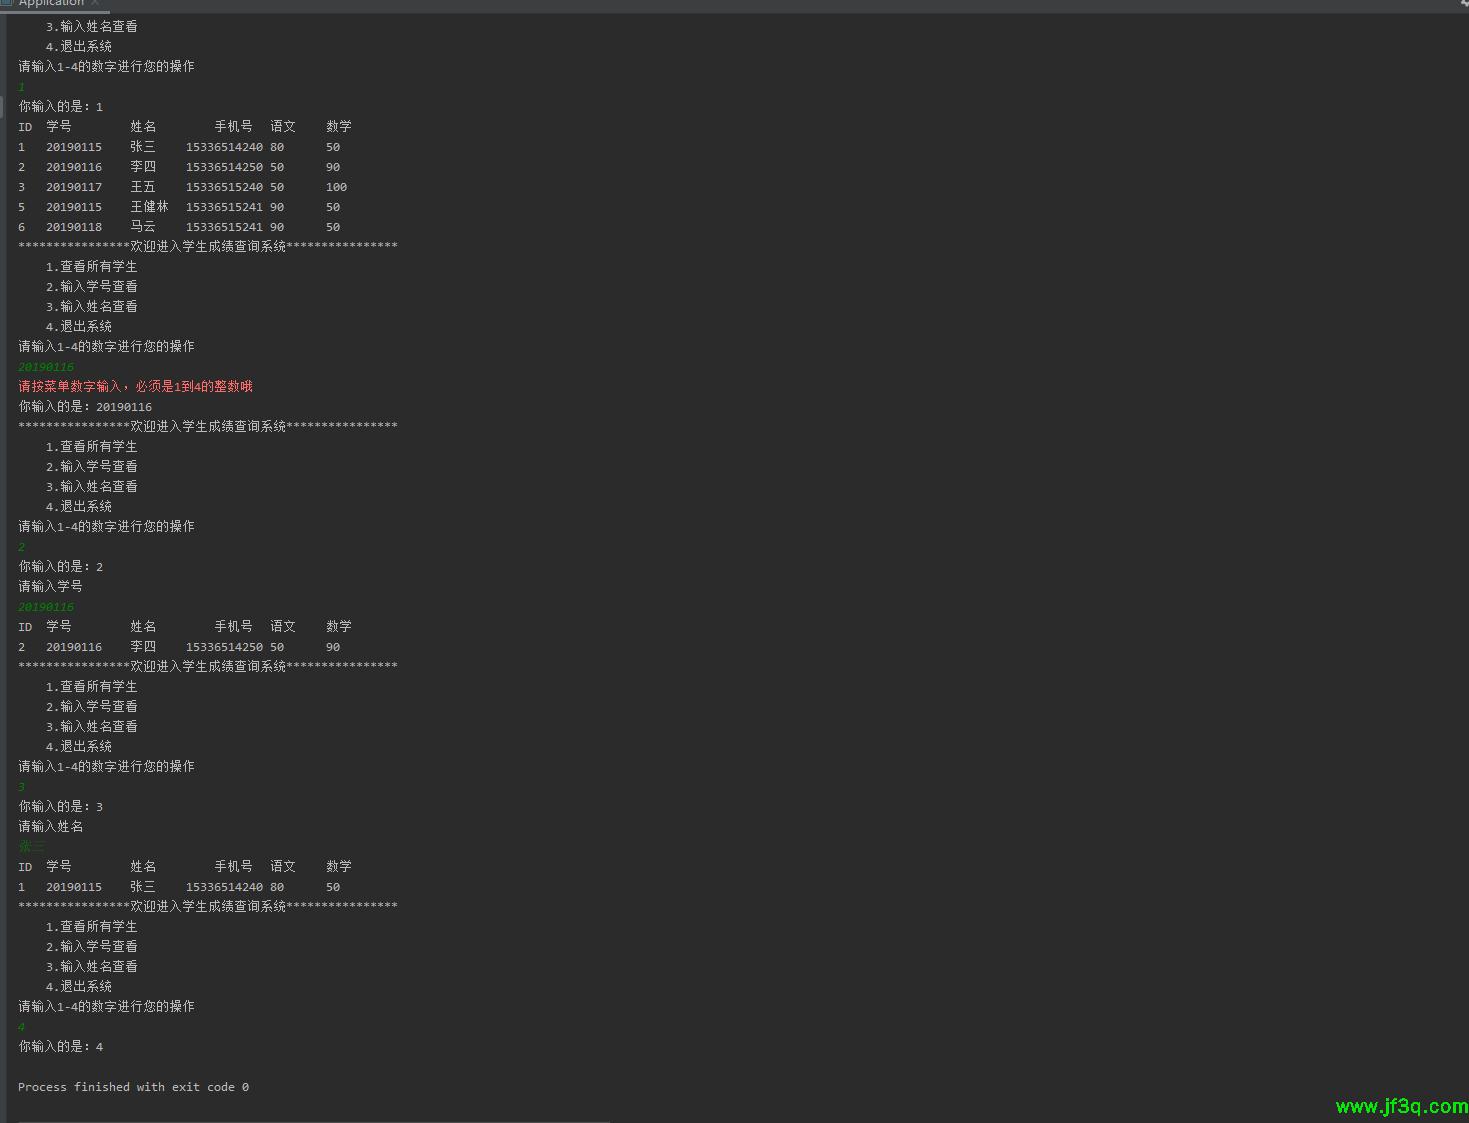Click the '请输入学号' prompt line
Screen dimensions: 1469x1123
point(50,587)
